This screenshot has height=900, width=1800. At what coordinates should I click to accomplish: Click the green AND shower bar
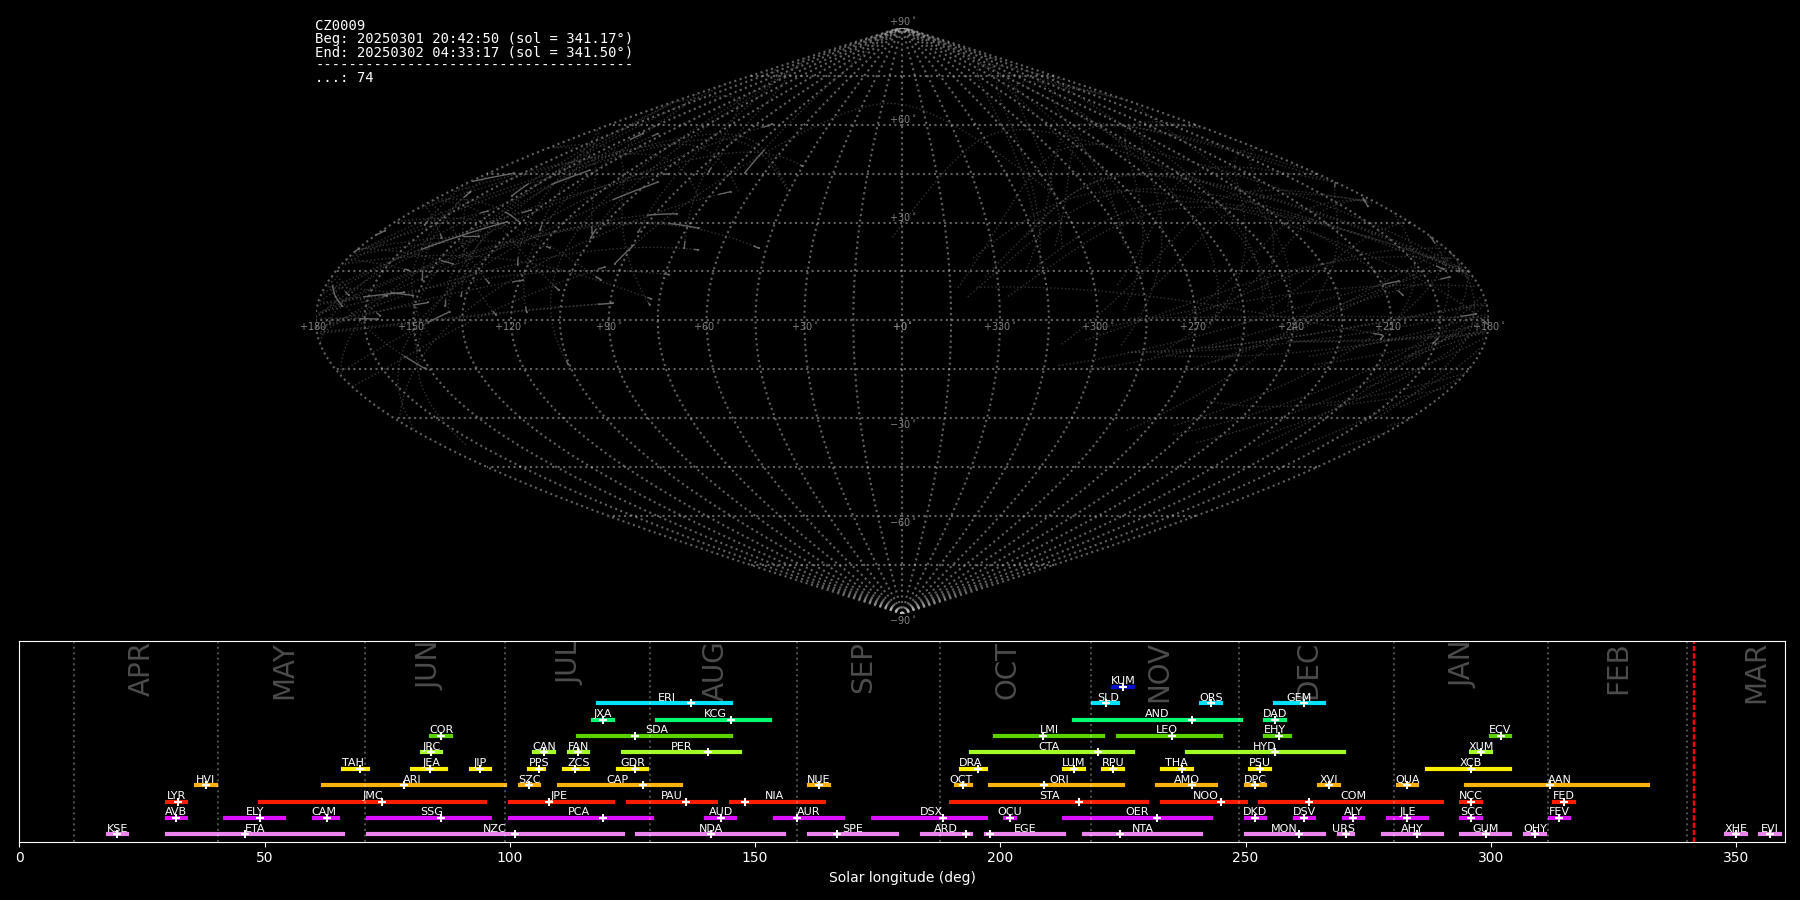pos(1158,720)
